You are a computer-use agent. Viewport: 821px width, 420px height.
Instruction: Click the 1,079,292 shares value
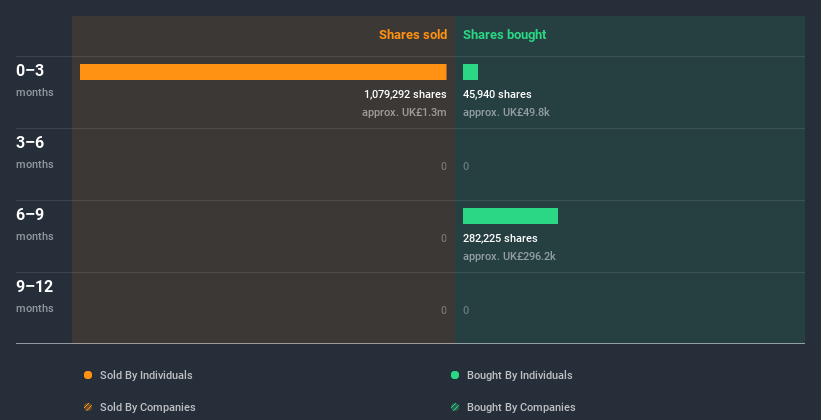point(405,94)
